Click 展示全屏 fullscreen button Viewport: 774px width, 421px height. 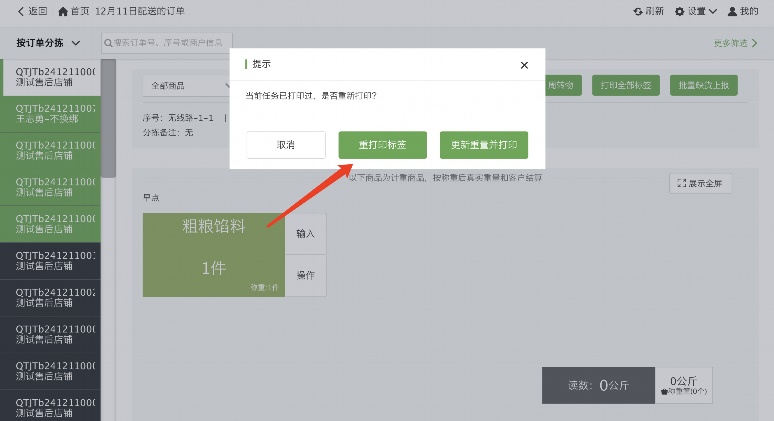(700, 184)
